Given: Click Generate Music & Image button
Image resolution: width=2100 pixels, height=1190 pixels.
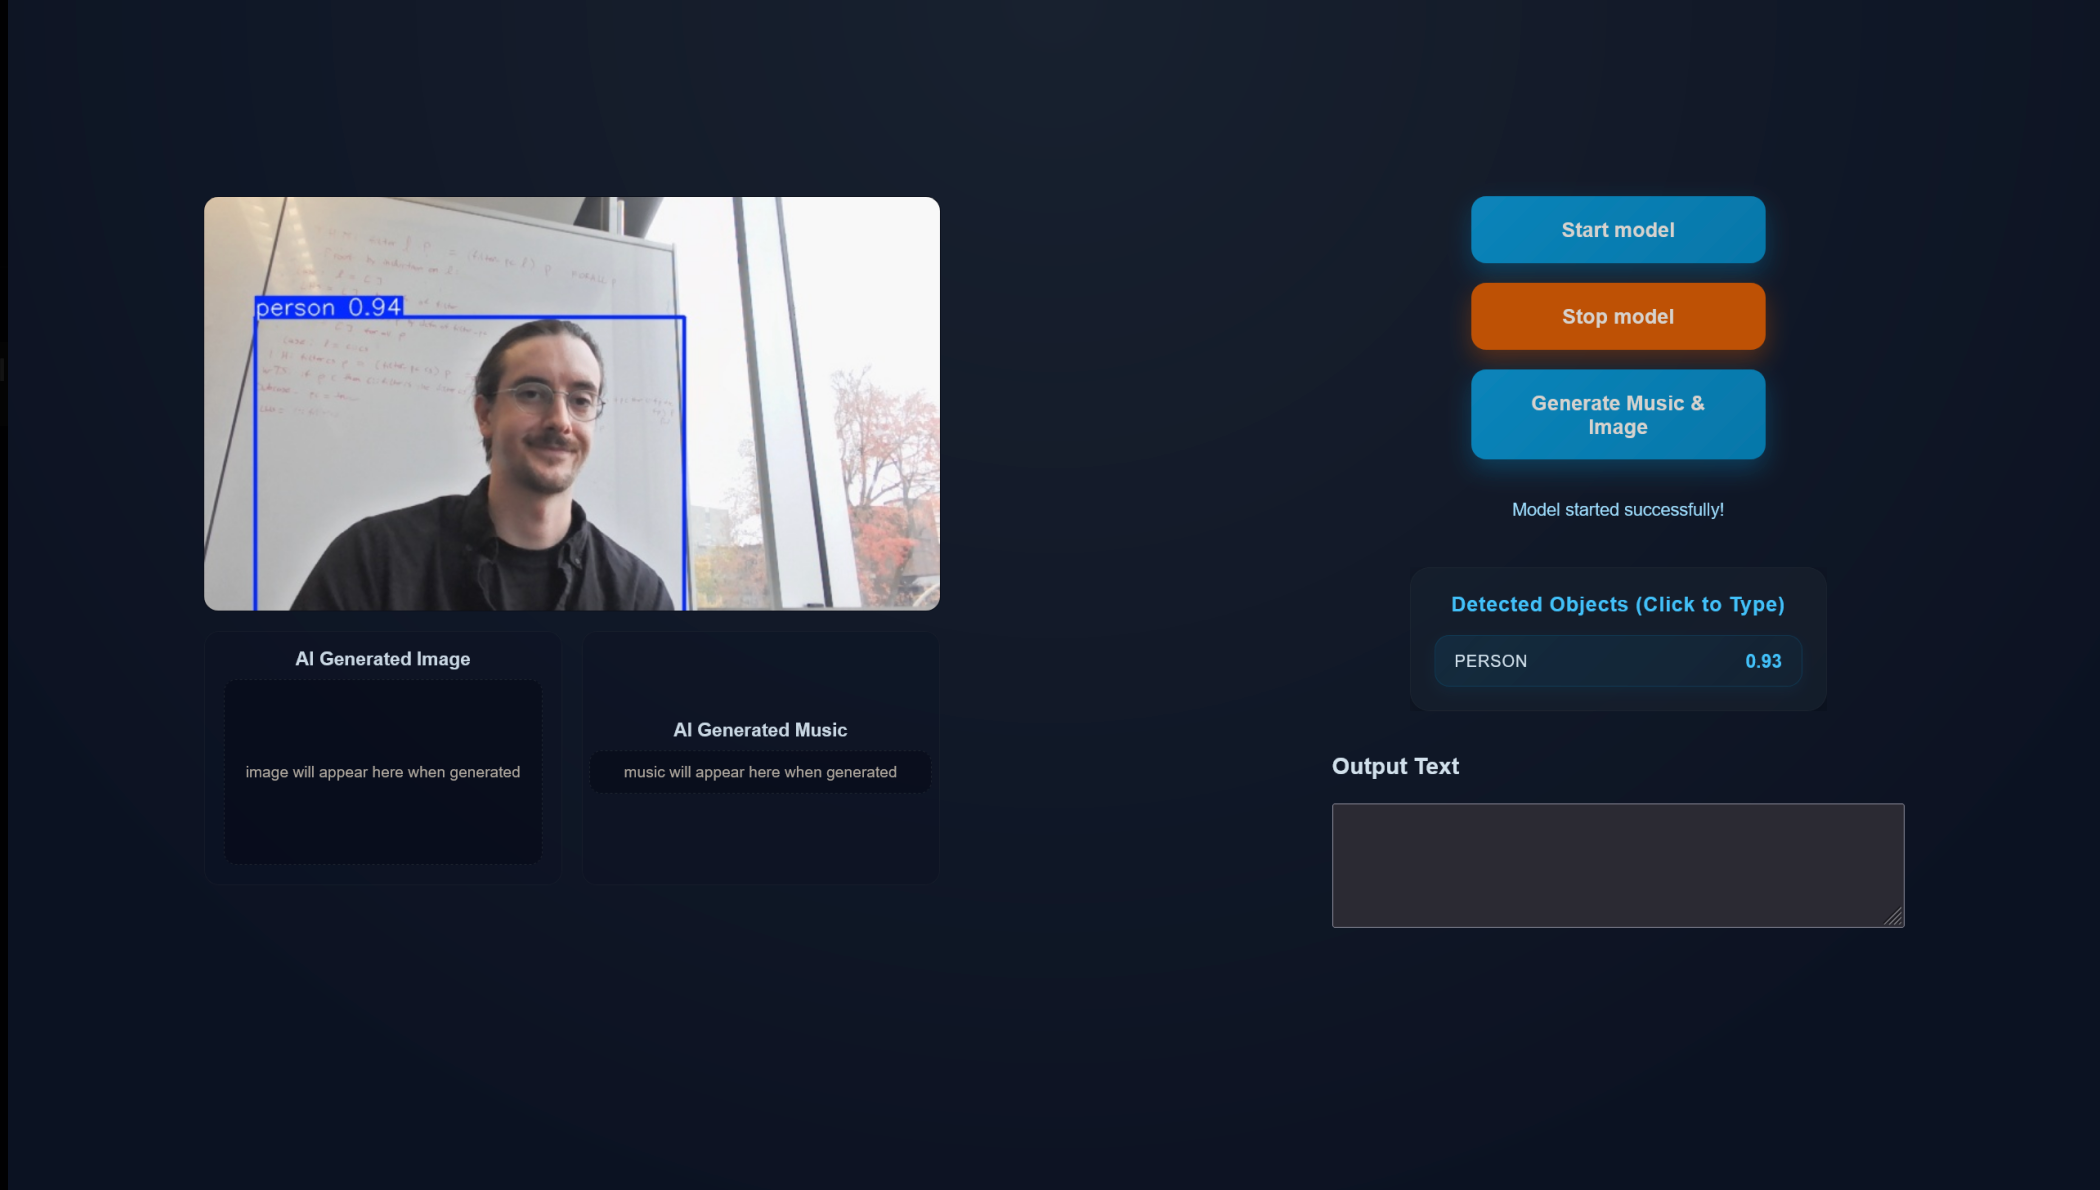Looking at the screenshot, I should pyautogui.click(x=1617, y=415).
